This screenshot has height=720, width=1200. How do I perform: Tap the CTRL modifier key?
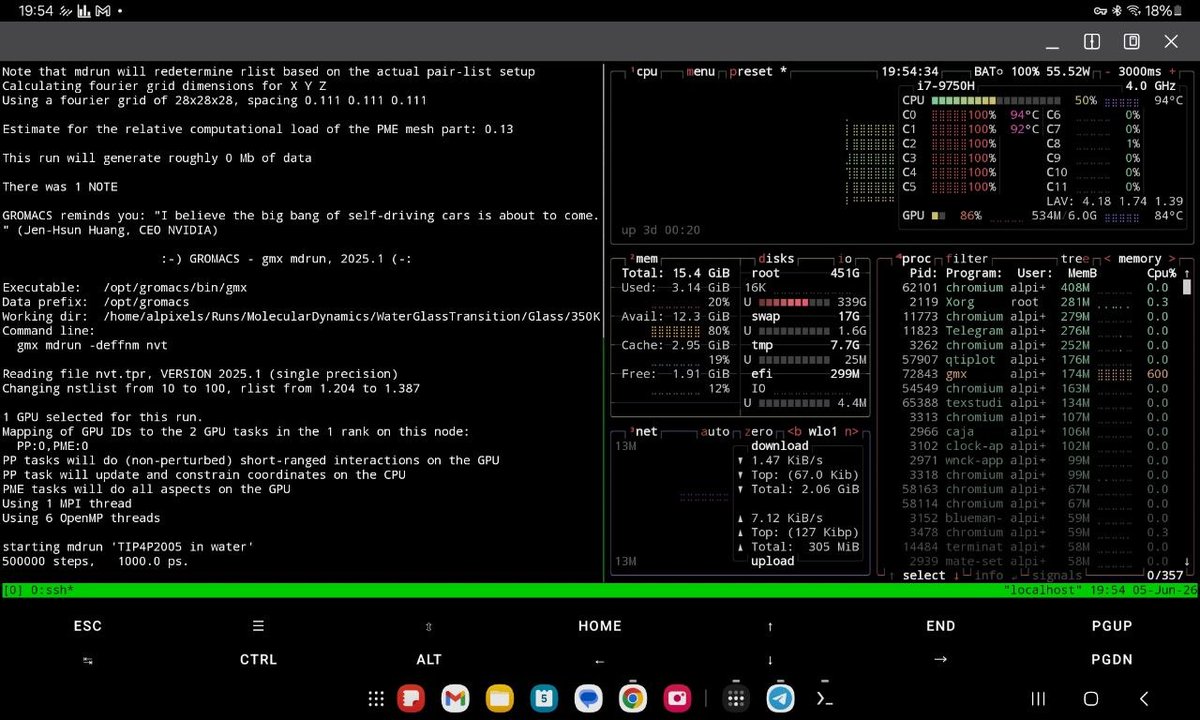click(x=258, y=659)
